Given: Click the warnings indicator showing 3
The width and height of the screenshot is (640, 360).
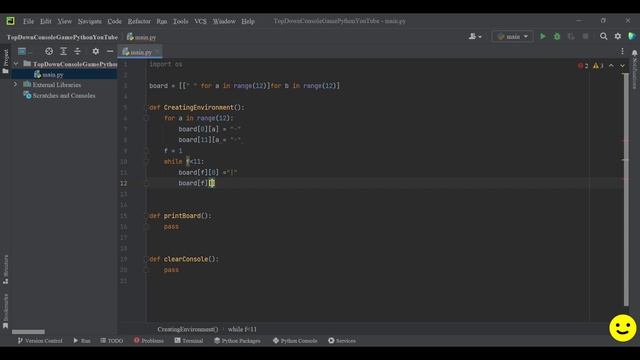Looking at the screenshot, I should pyautogui.click(x=598, y=66).
